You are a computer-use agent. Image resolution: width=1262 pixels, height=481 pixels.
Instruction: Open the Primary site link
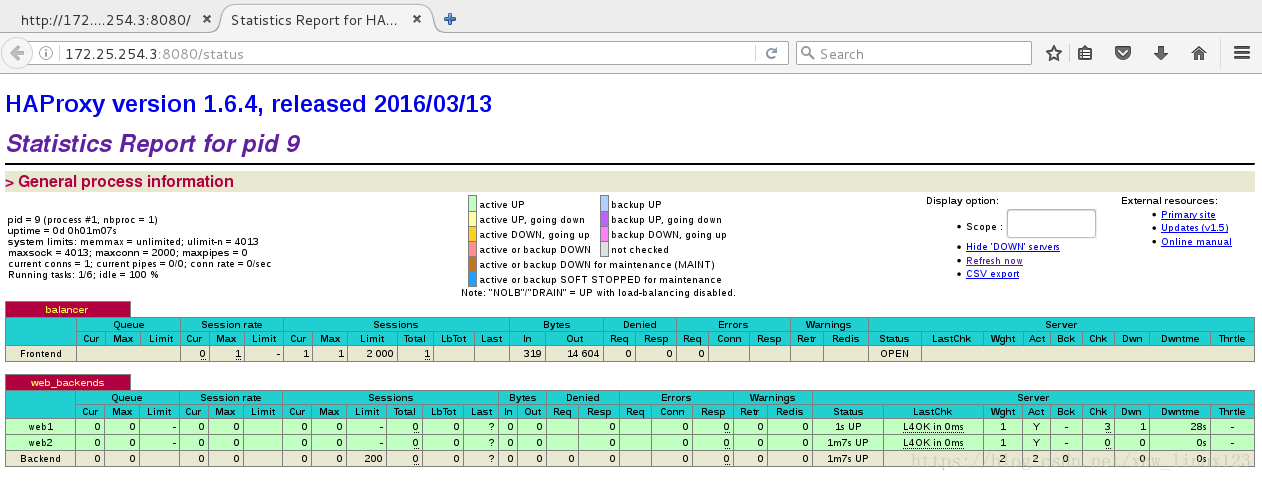click(1188, 215)
